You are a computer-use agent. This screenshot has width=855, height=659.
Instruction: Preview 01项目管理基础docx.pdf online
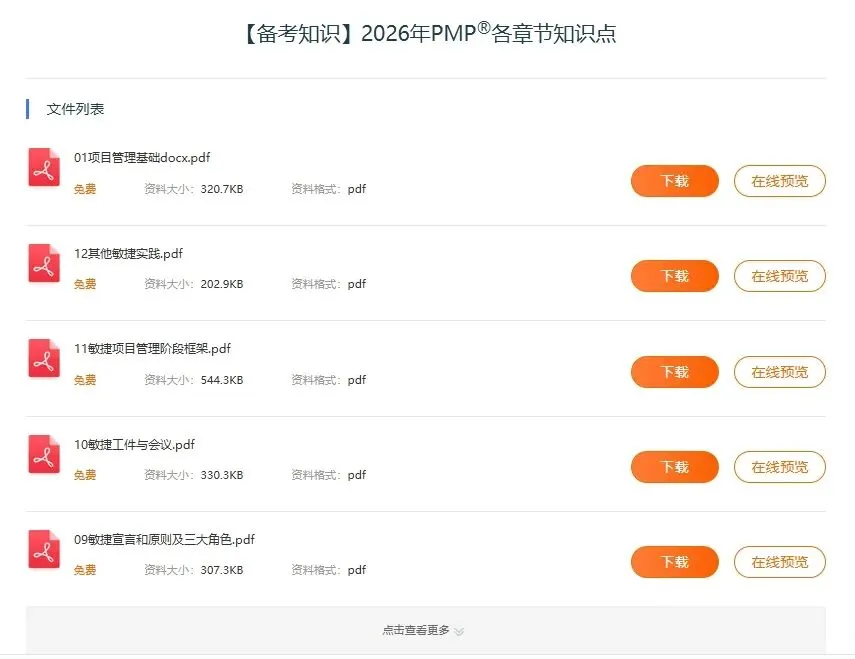click(x=780, y=181)
